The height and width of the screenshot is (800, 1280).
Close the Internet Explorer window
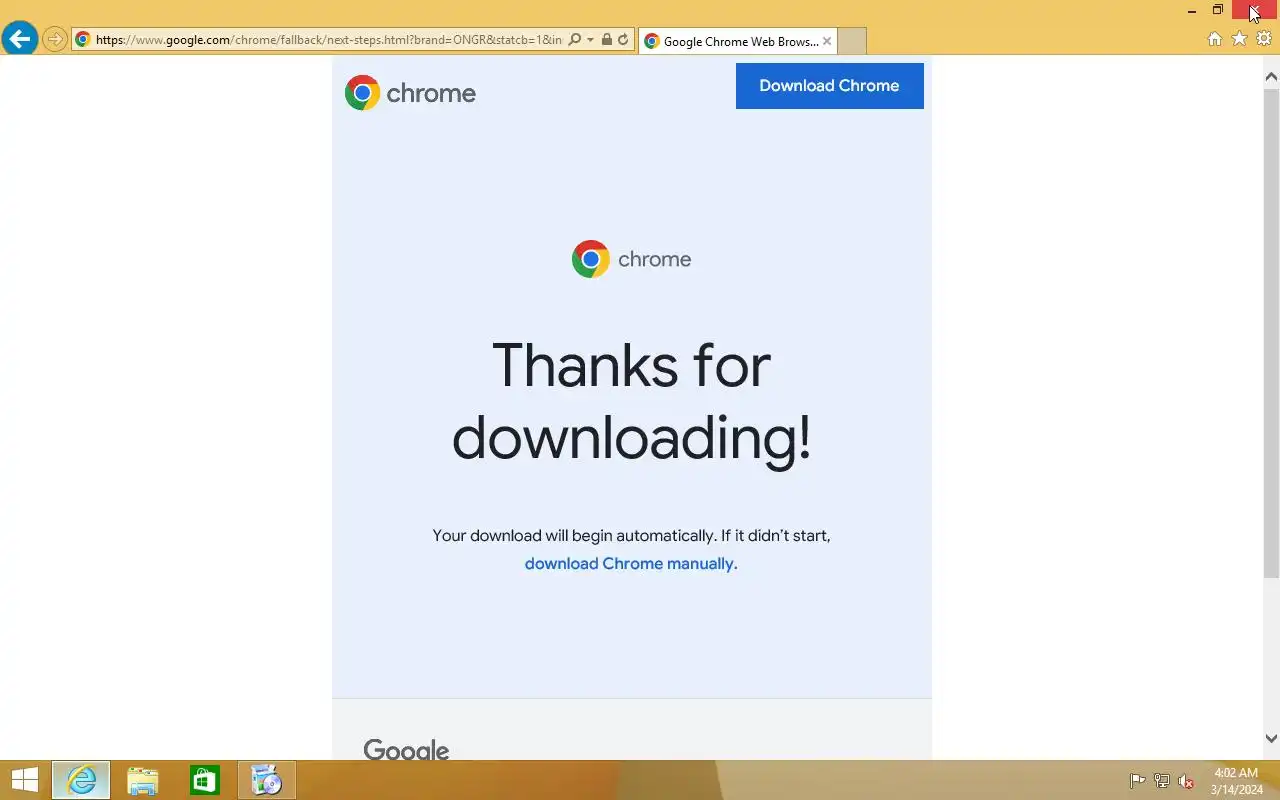coord(1256,10)
